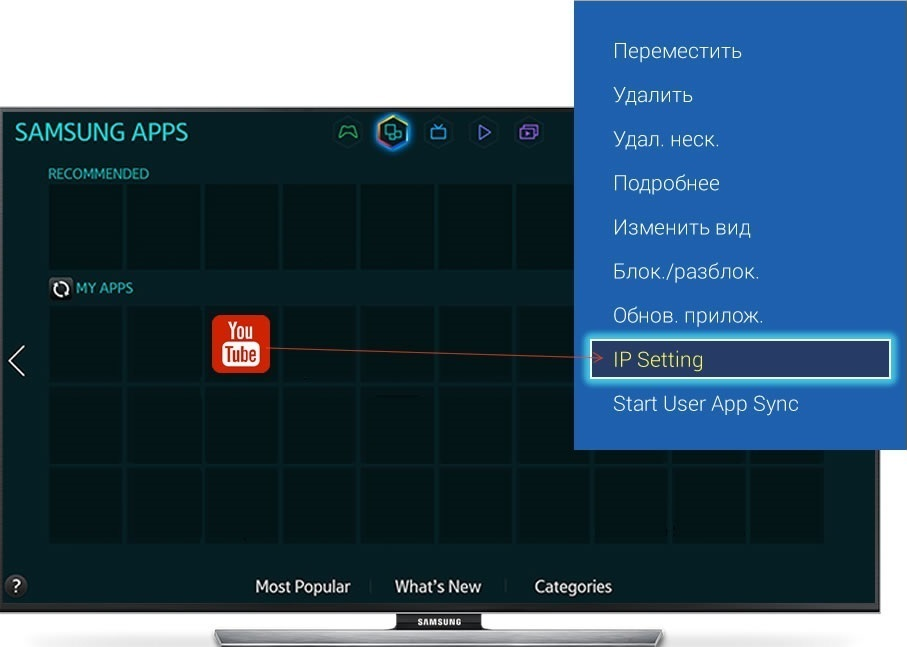Click Start User App Sync
The width and height of the screenshot is (907, 647).
pyautogui.click(x=705, y=404)
